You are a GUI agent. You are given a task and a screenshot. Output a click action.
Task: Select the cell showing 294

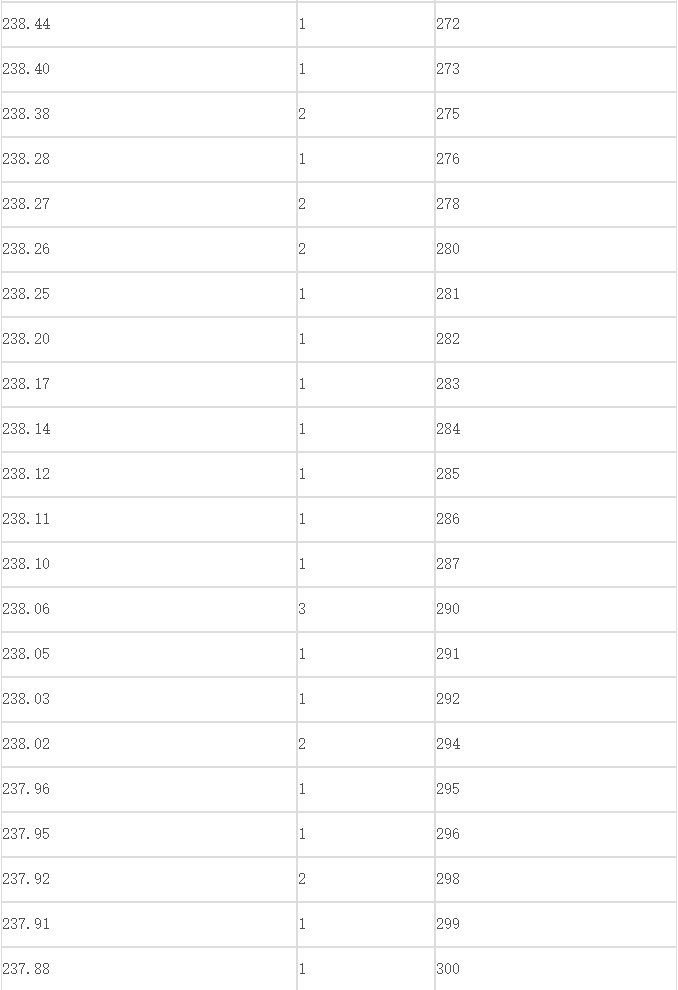click(x=555, y=744)
